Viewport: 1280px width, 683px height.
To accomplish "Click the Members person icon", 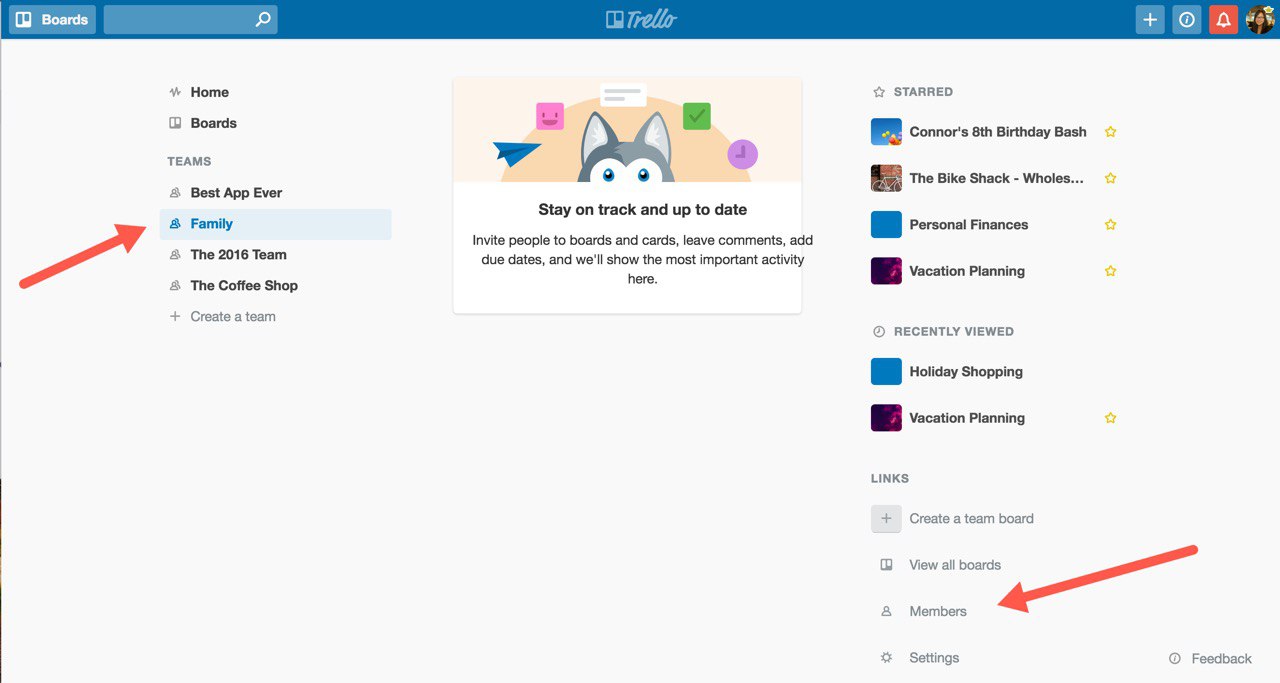I will point(886,611).
